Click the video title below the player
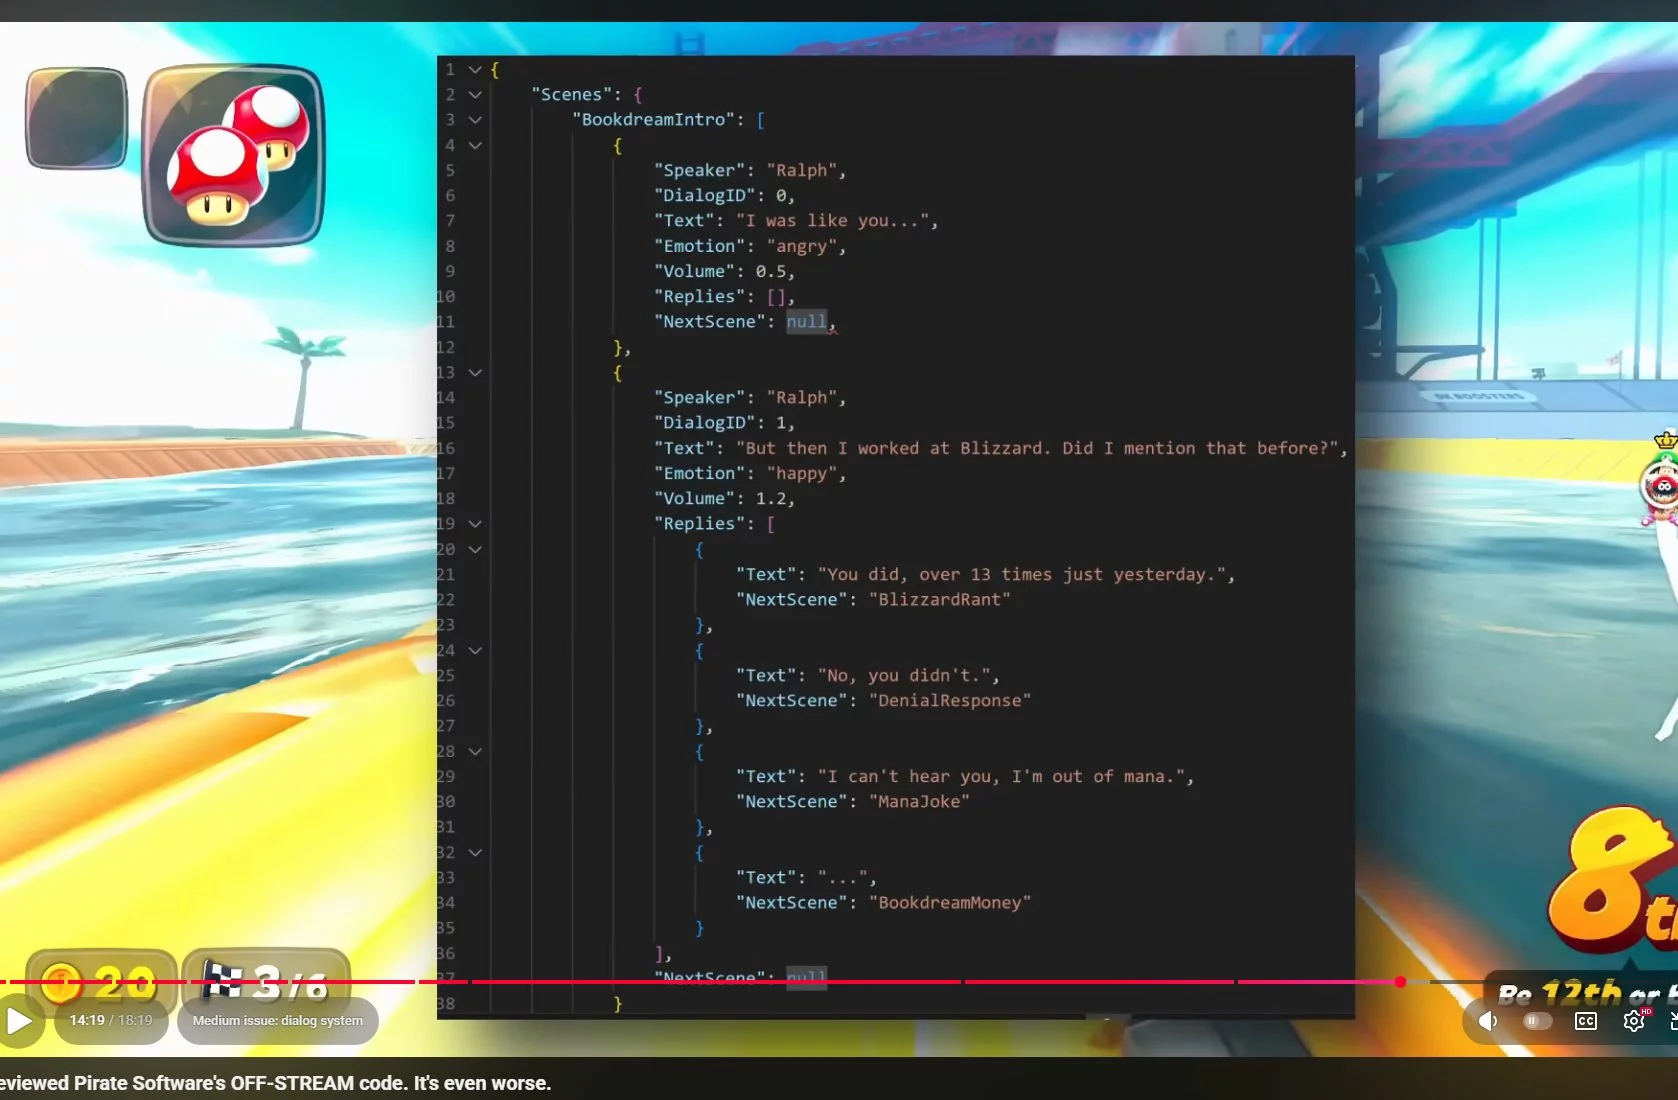 point(275,1083)
